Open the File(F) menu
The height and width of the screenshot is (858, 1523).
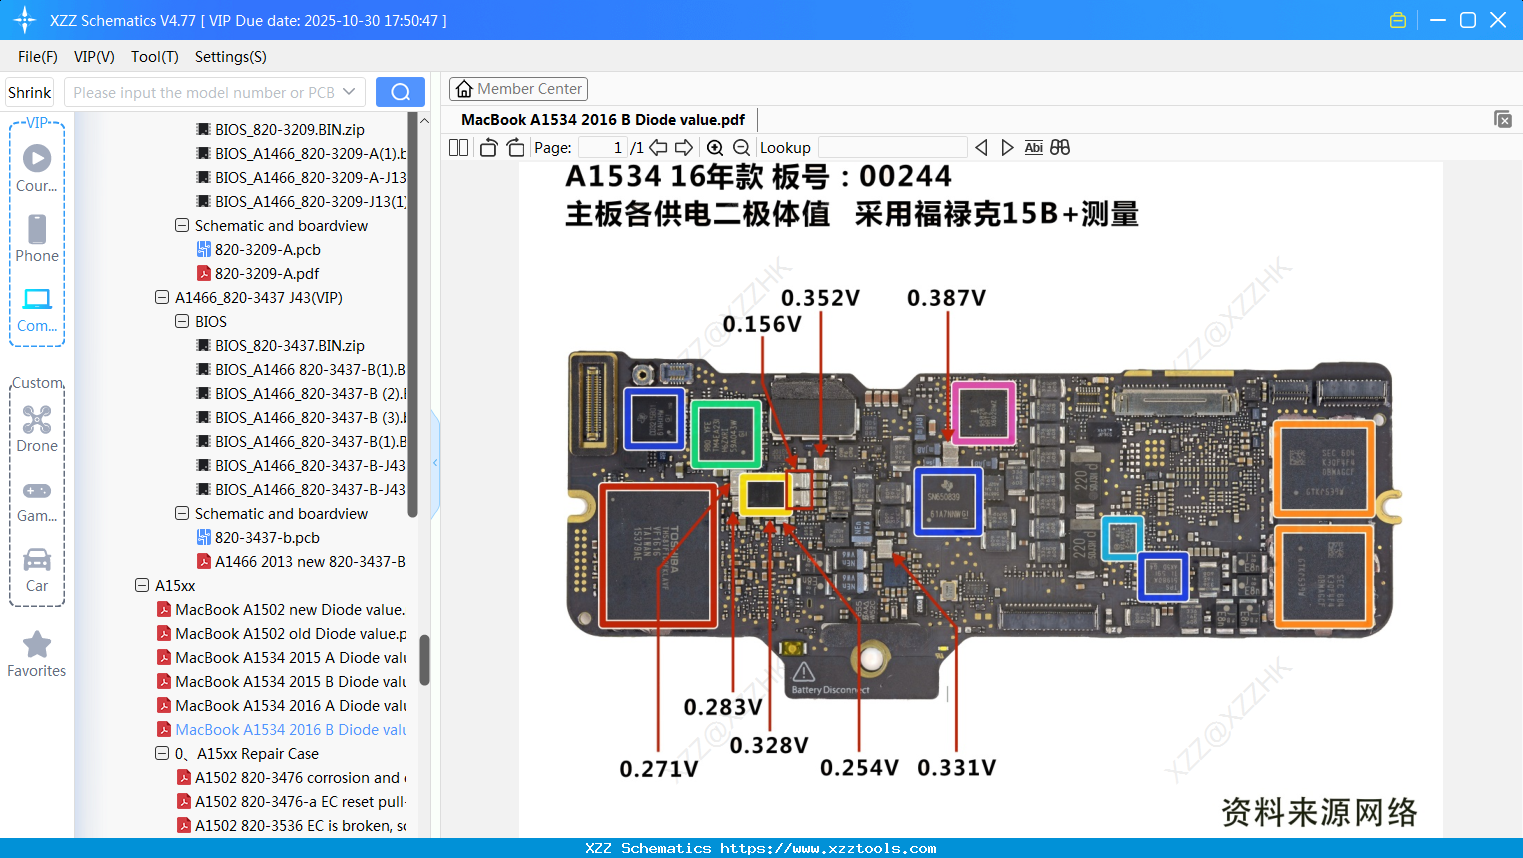point(38,57)
